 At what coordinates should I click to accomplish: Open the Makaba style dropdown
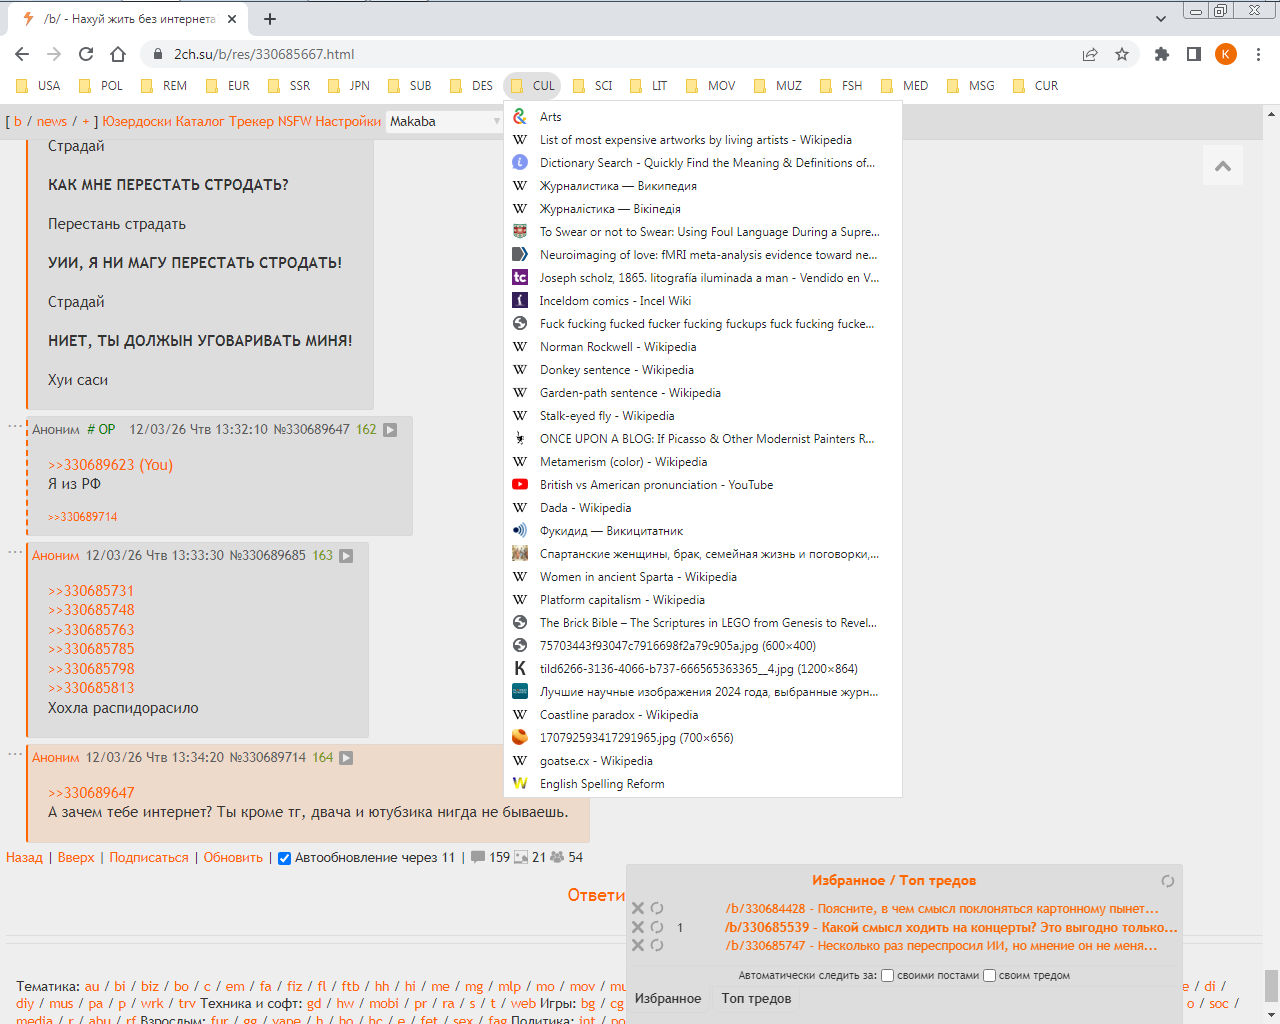[444, 121]
